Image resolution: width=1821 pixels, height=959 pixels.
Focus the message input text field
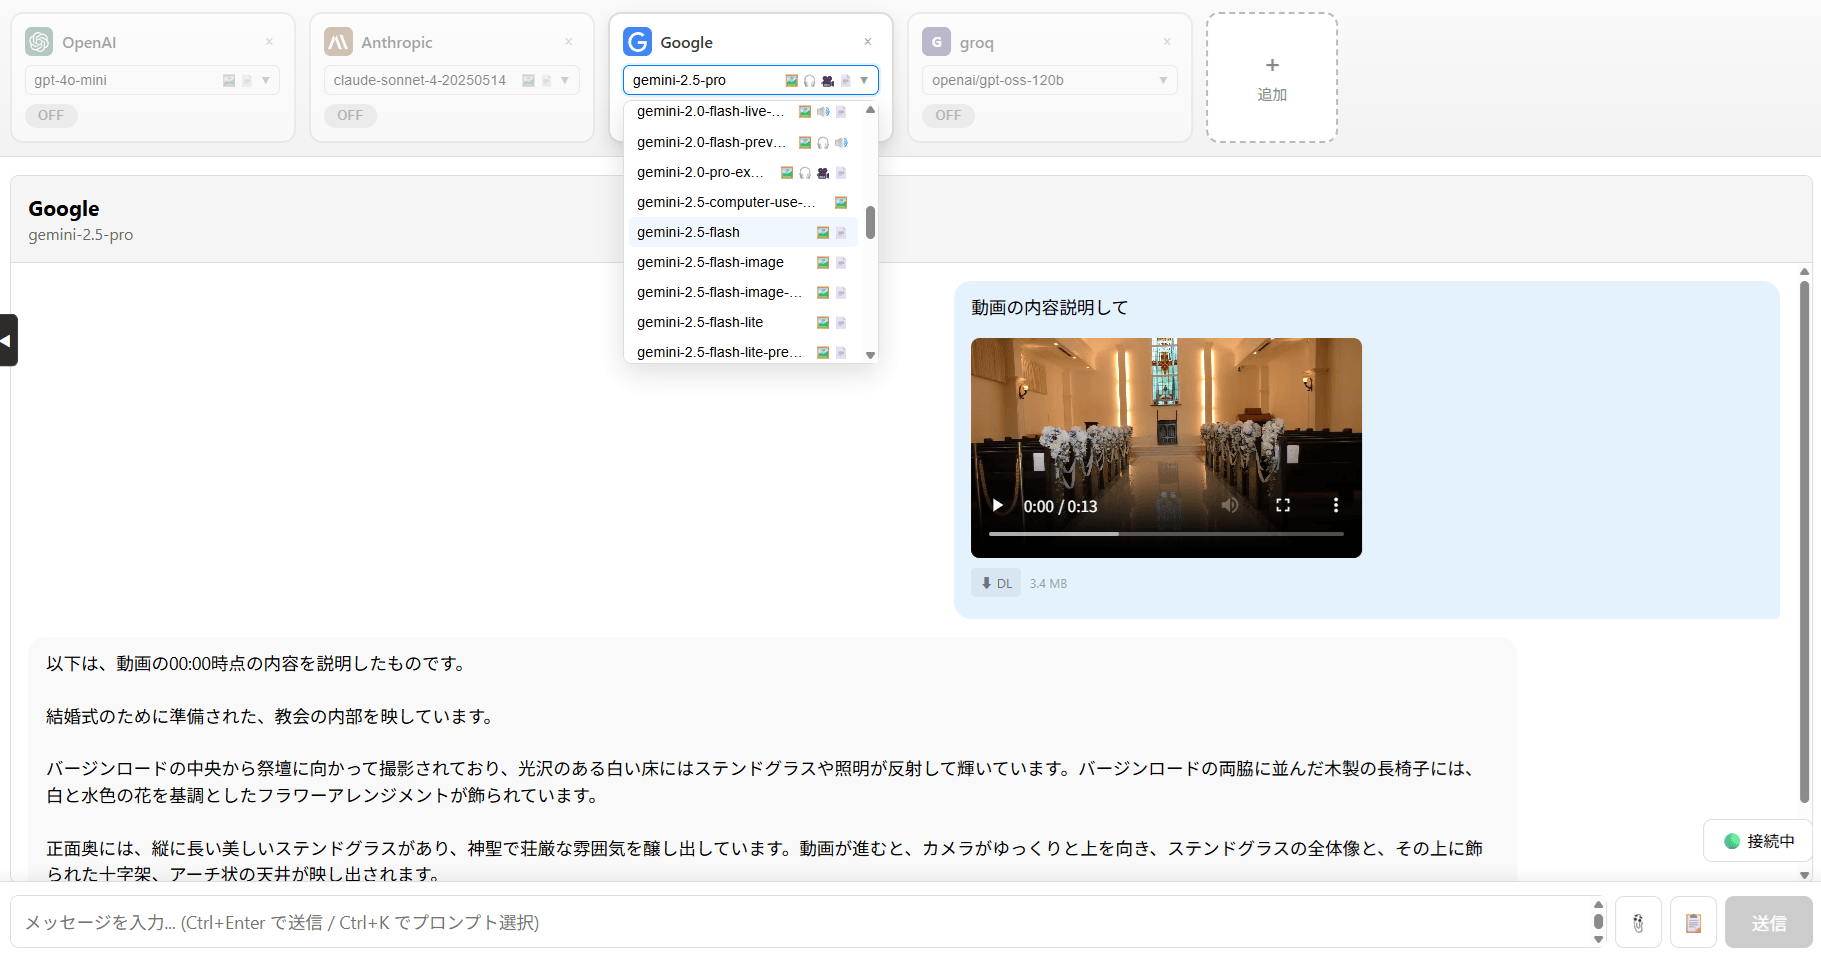point(800,922)
